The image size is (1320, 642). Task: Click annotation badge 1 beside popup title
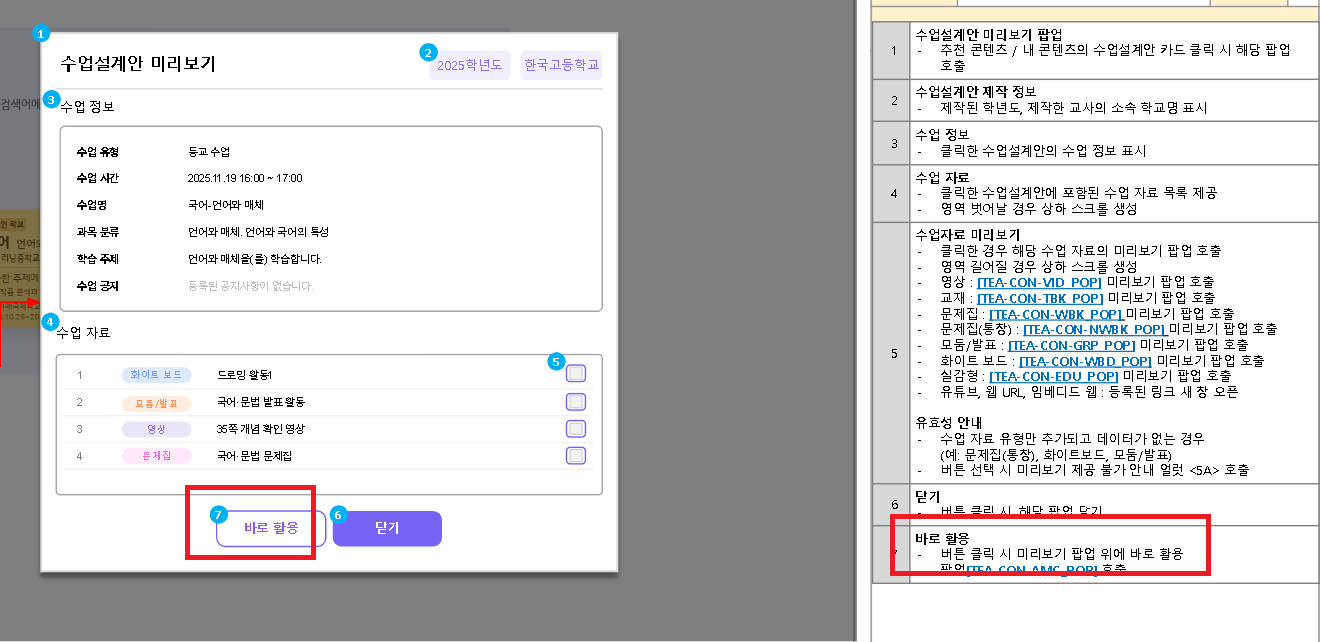tap(41, 34)
